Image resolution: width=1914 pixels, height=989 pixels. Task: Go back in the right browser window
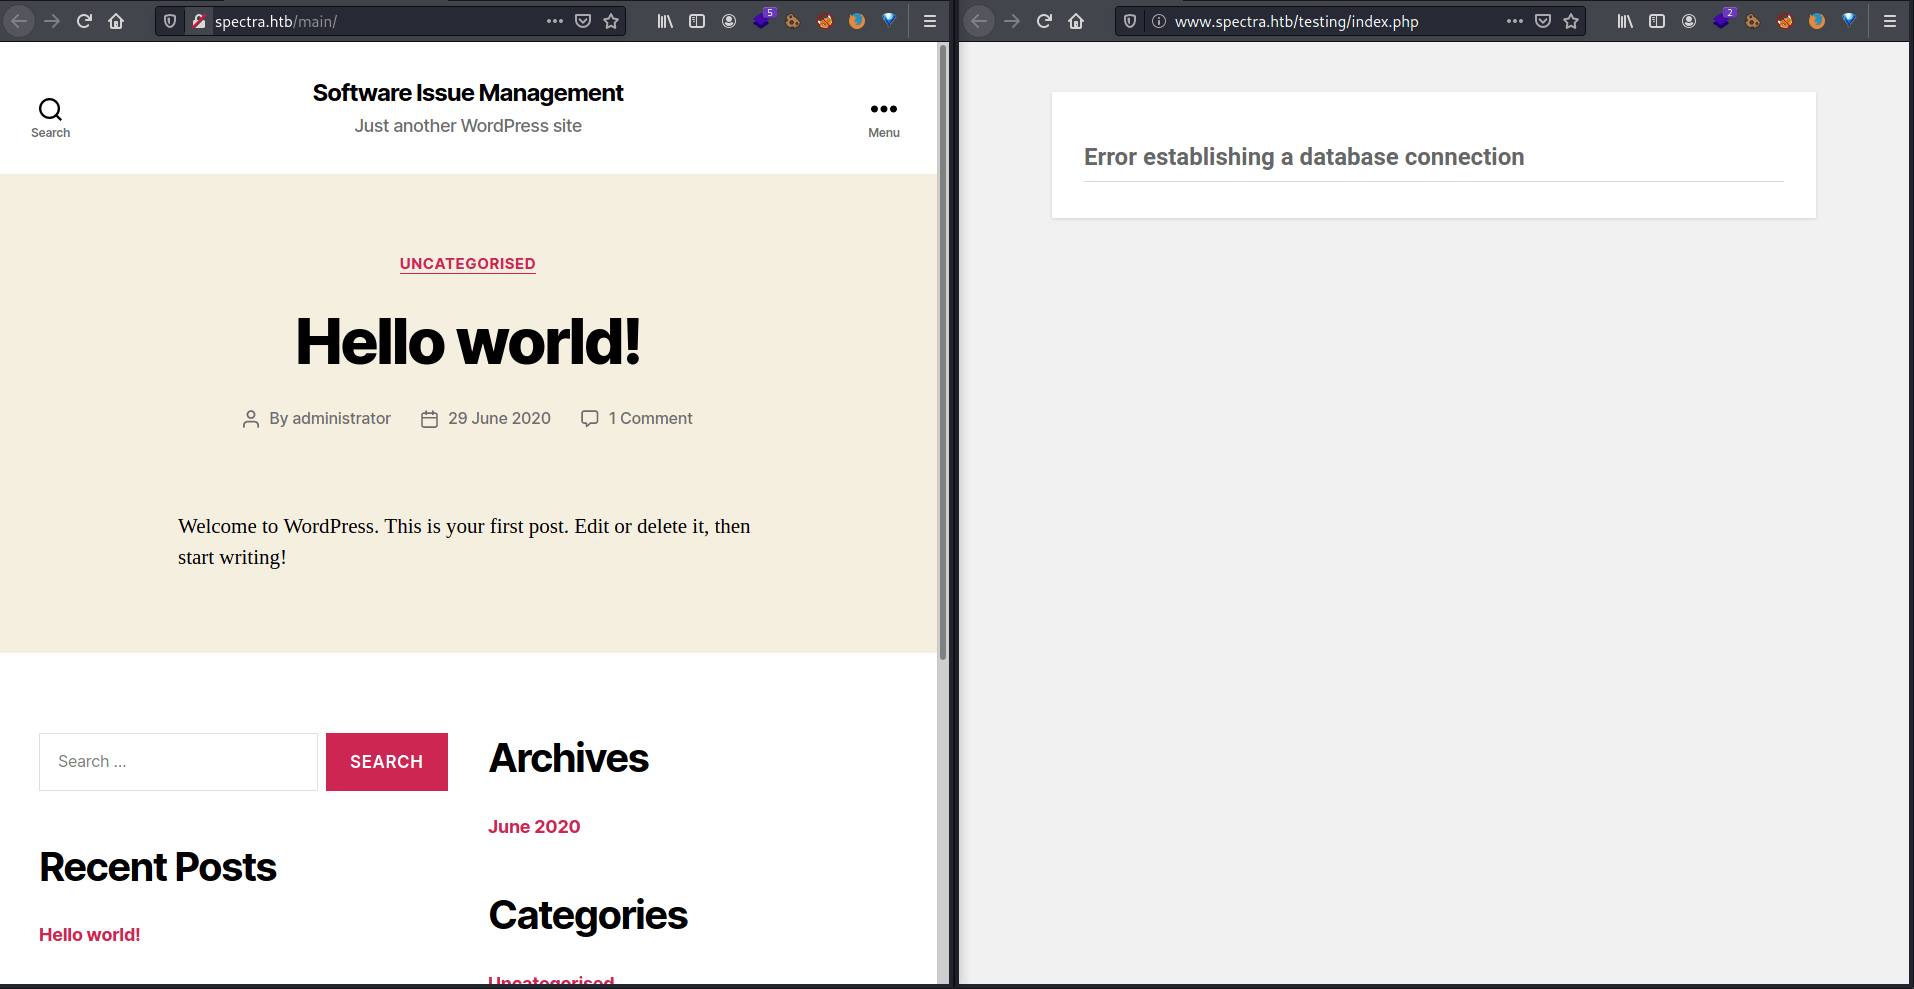pos(980,21)
